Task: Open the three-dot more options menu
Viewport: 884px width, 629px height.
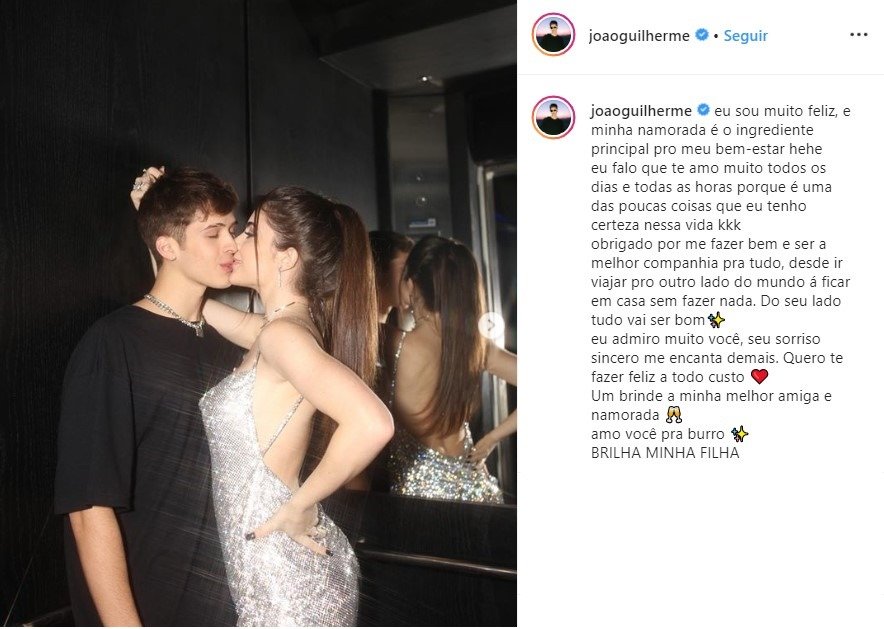Action: 858,35
